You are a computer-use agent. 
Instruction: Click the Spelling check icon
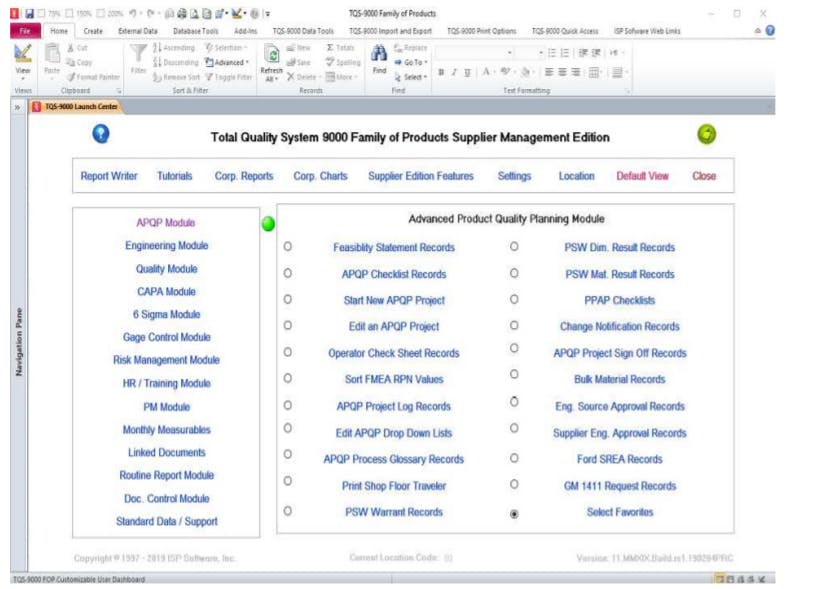(330, 62)
